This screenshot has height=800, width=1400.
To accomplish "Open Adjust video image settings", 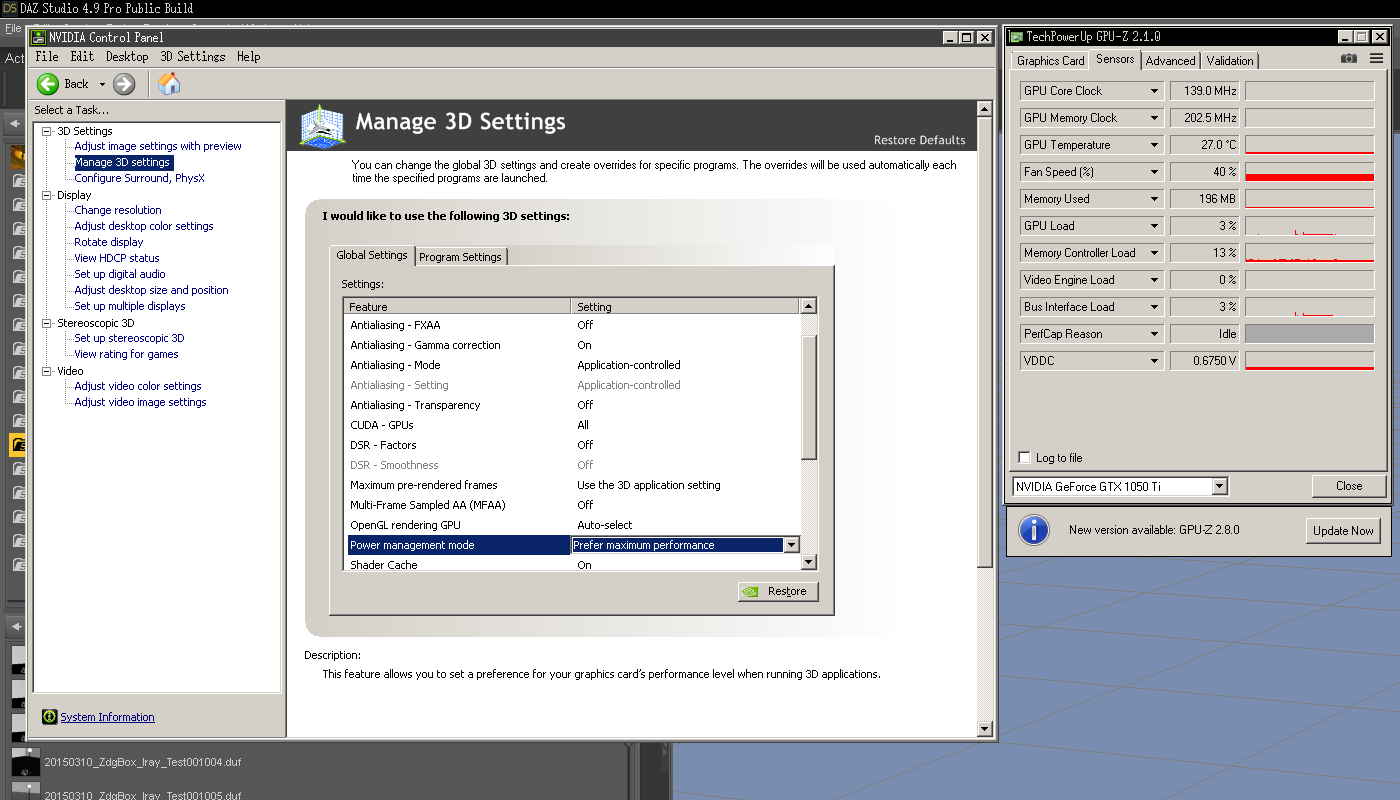I will [x=140, y=402].
